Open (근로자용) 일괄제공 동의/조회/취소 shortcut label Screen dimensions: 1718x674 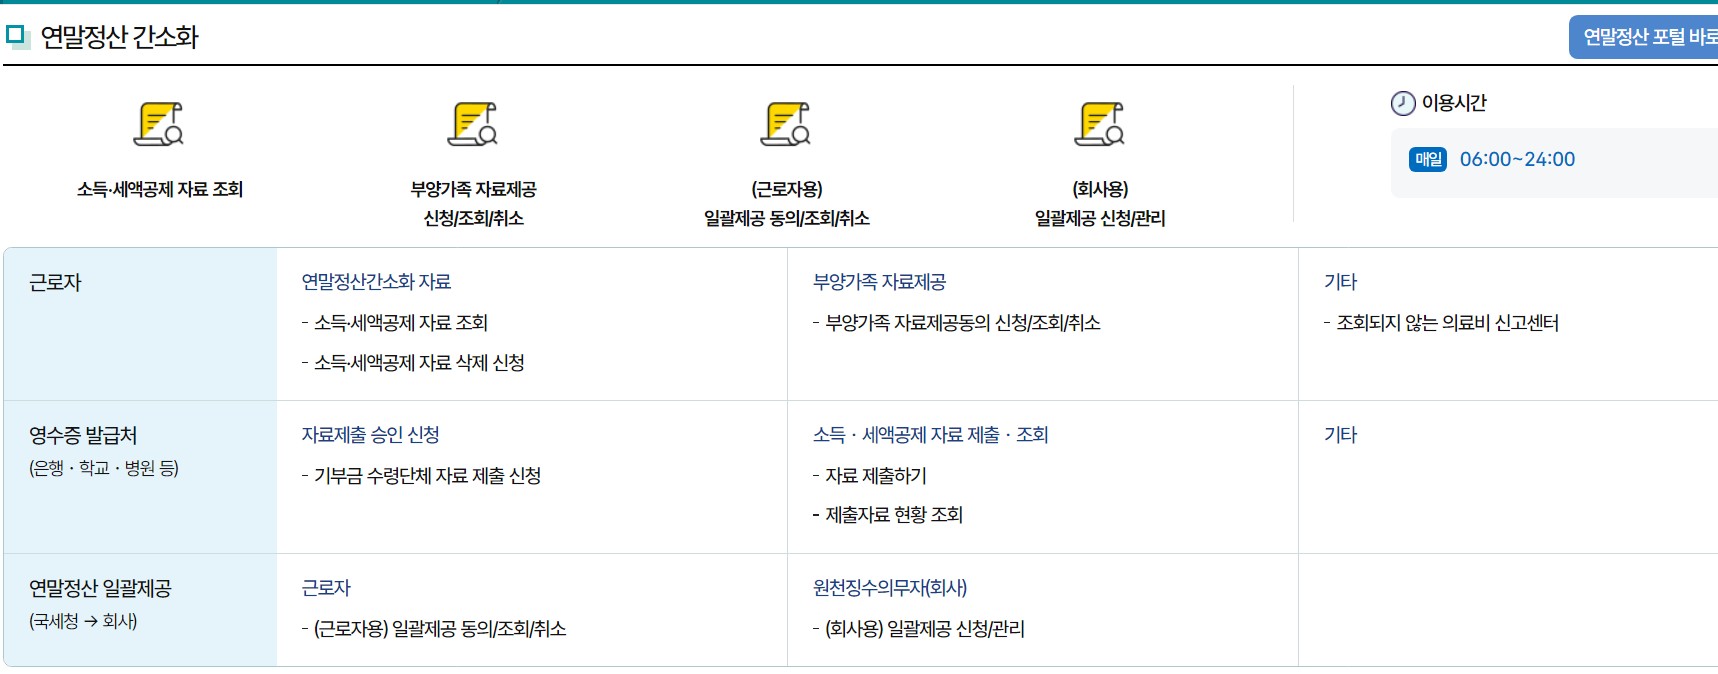pyautogui.click(x=787, y=203)
